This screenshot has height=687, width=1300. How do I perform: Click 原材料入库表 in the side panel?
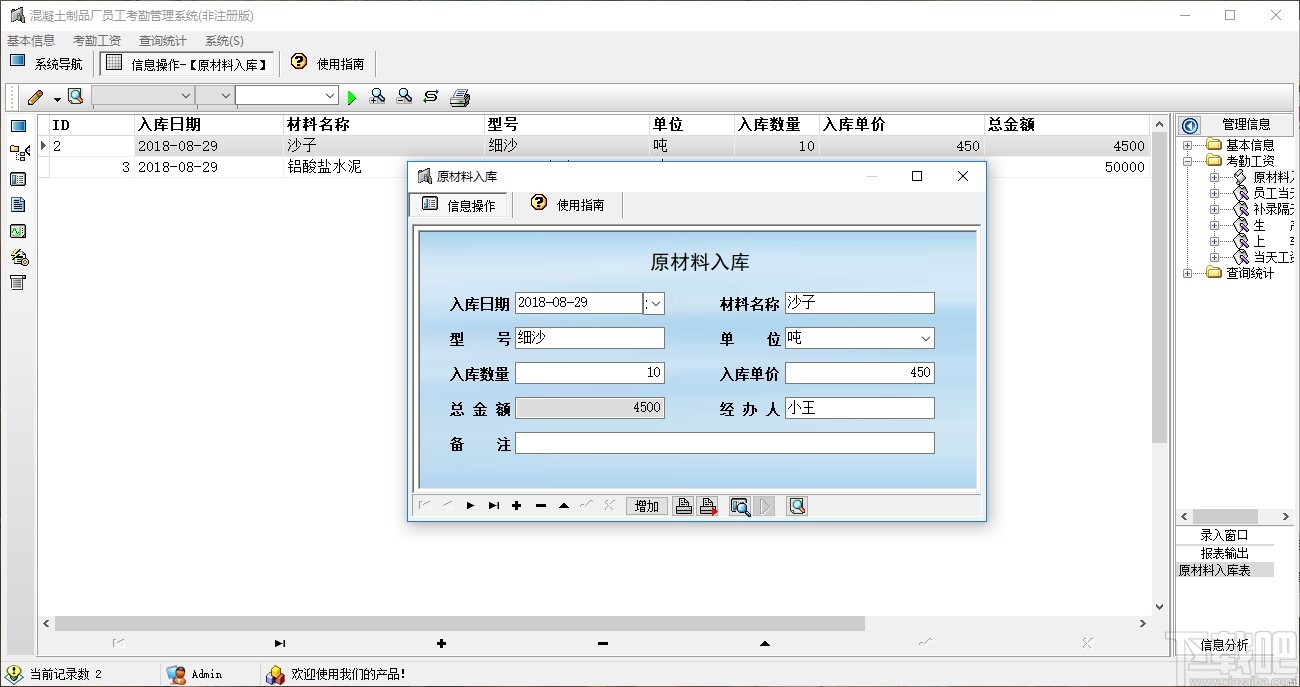1225,570
